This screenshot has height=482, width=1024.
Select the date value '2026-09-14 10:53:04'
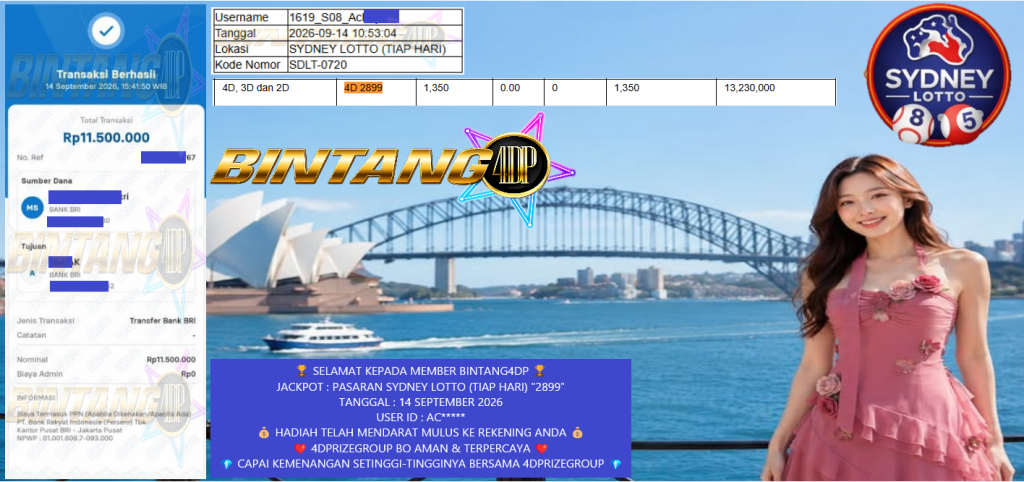[x=343, y=33]
